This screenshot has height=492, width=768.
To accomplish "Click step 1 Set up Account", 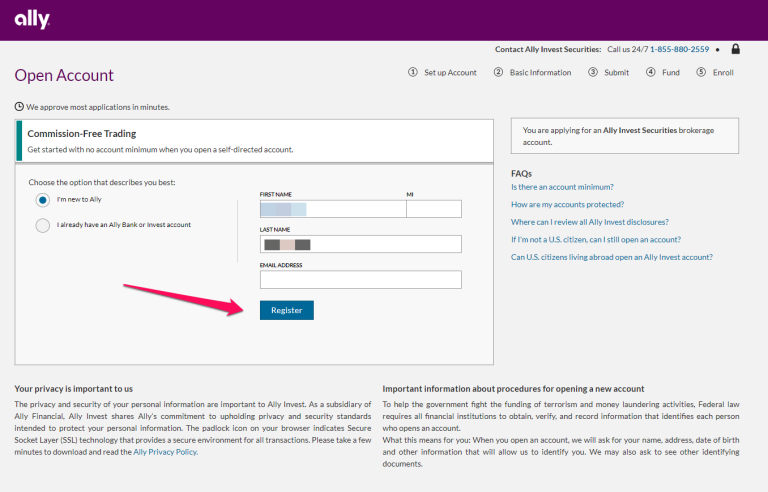I will 442,72.
